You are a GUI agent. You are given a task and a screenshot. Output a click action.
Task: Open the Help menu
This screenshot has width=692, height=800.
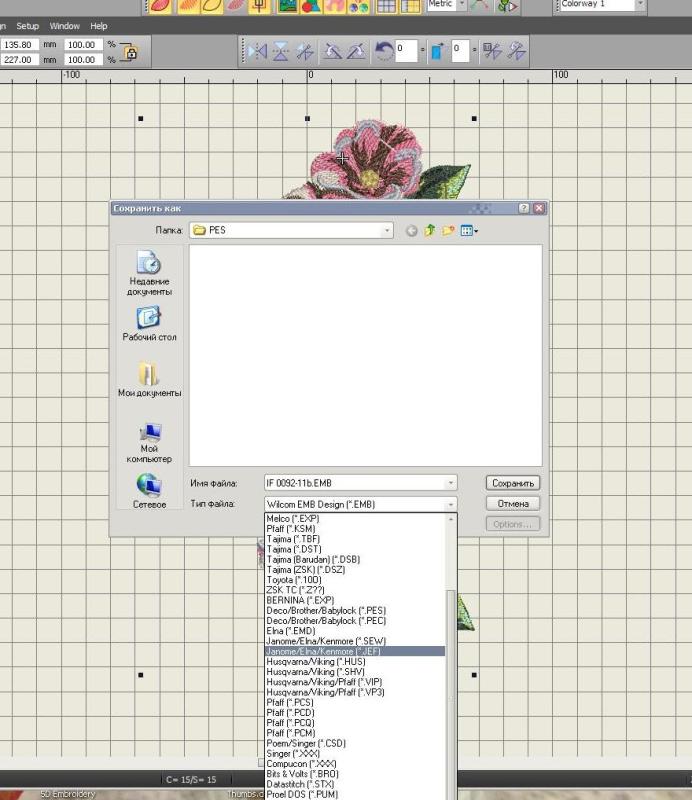[x=98, y=25]
